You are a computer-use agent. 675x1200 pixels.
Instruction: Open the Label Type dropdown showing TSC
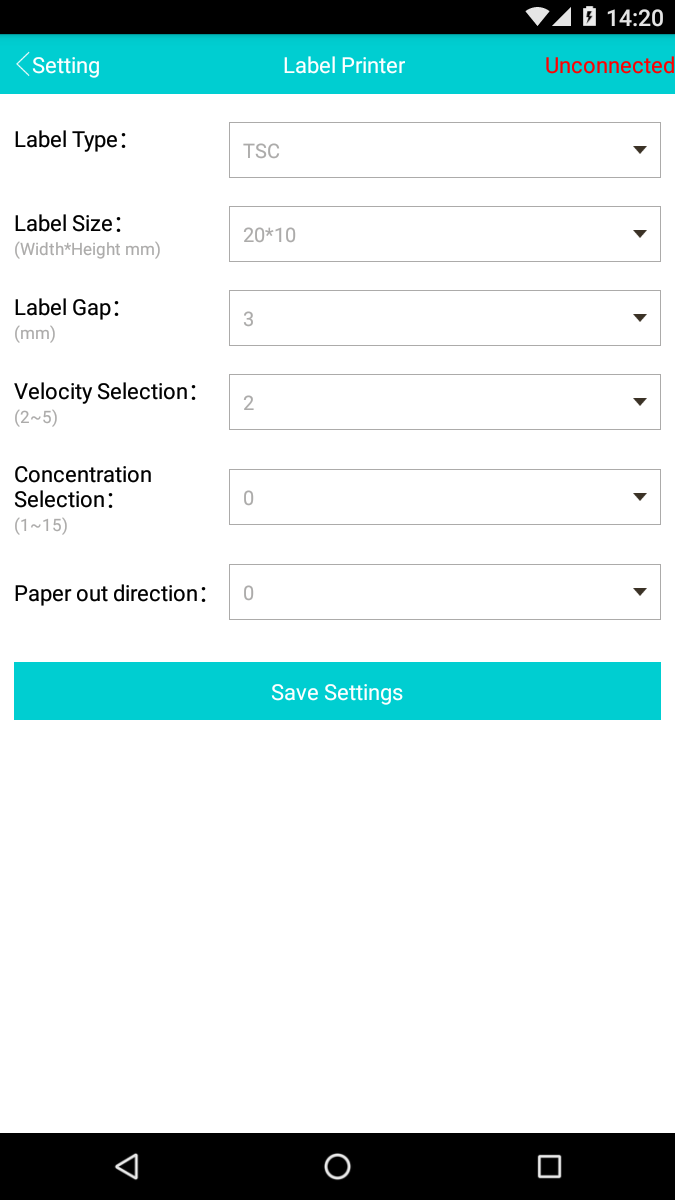445,150
